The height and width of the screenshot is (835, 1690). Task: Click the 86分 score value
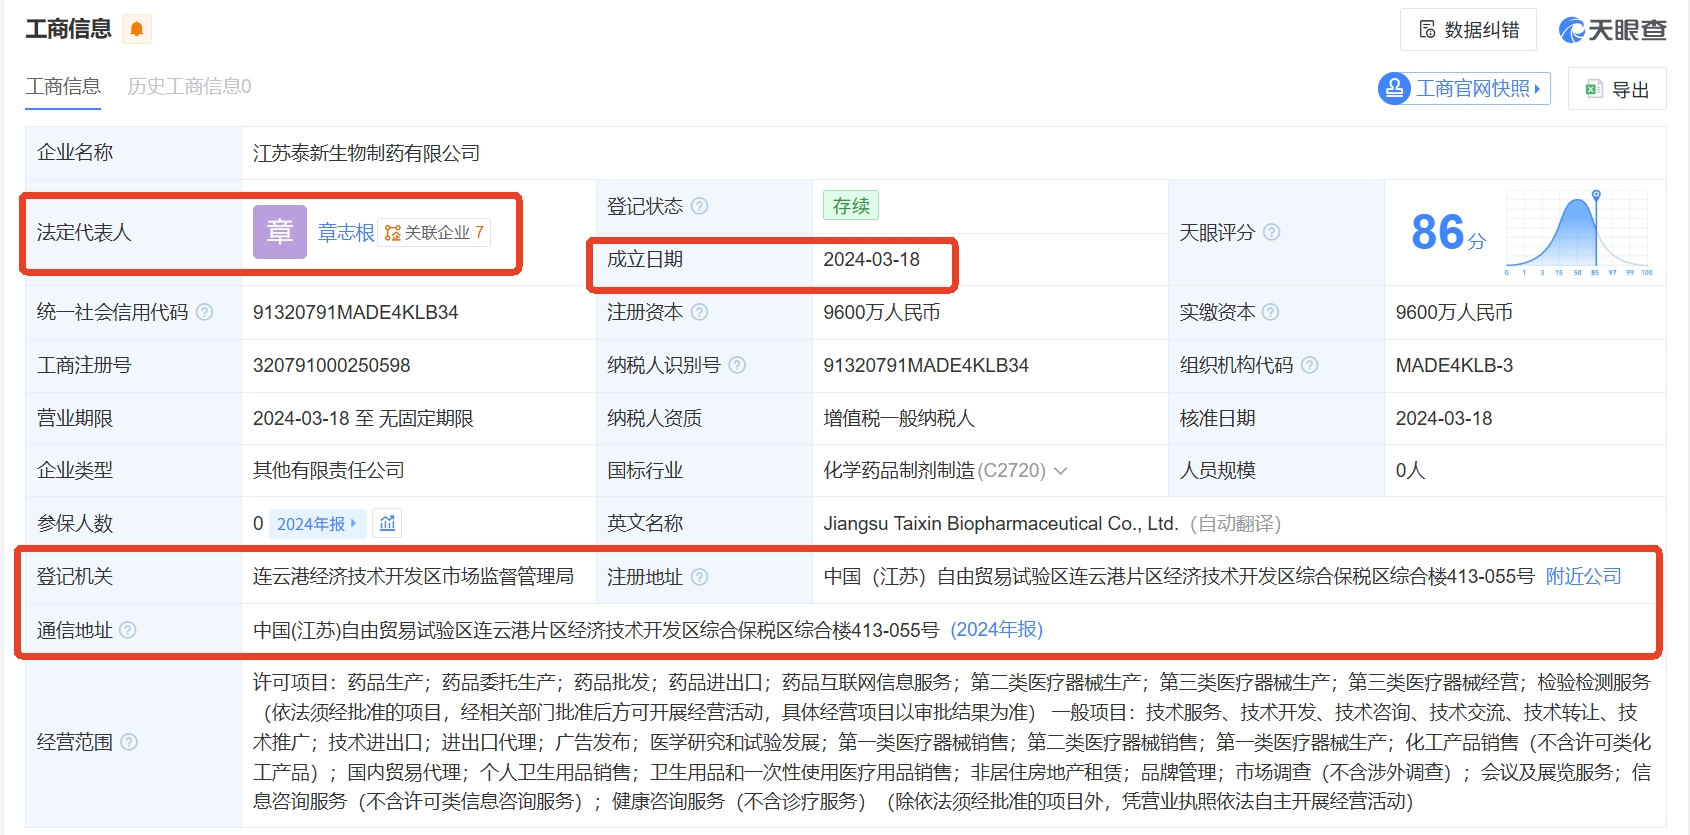click(1448, 233)
